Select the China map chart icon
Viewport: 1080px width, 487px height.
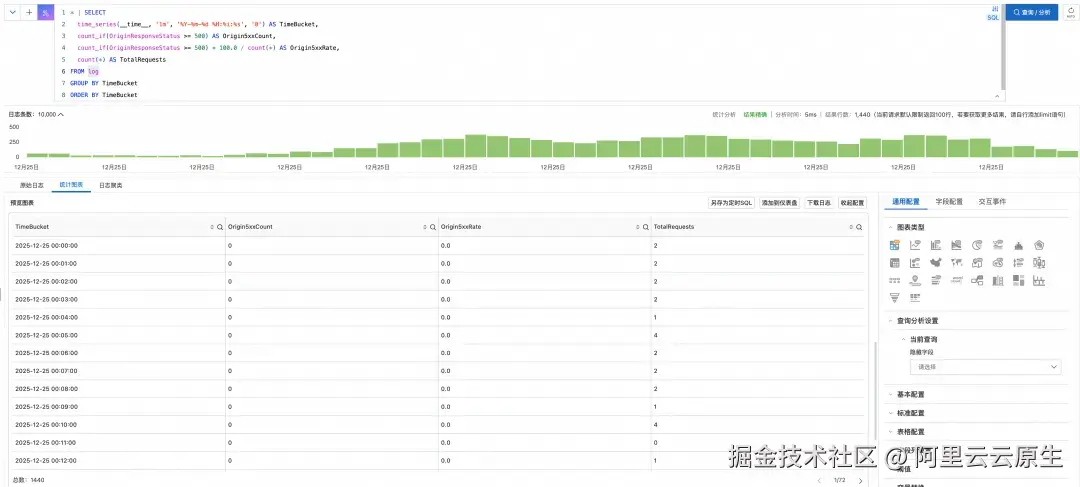(x=936, y=262)
